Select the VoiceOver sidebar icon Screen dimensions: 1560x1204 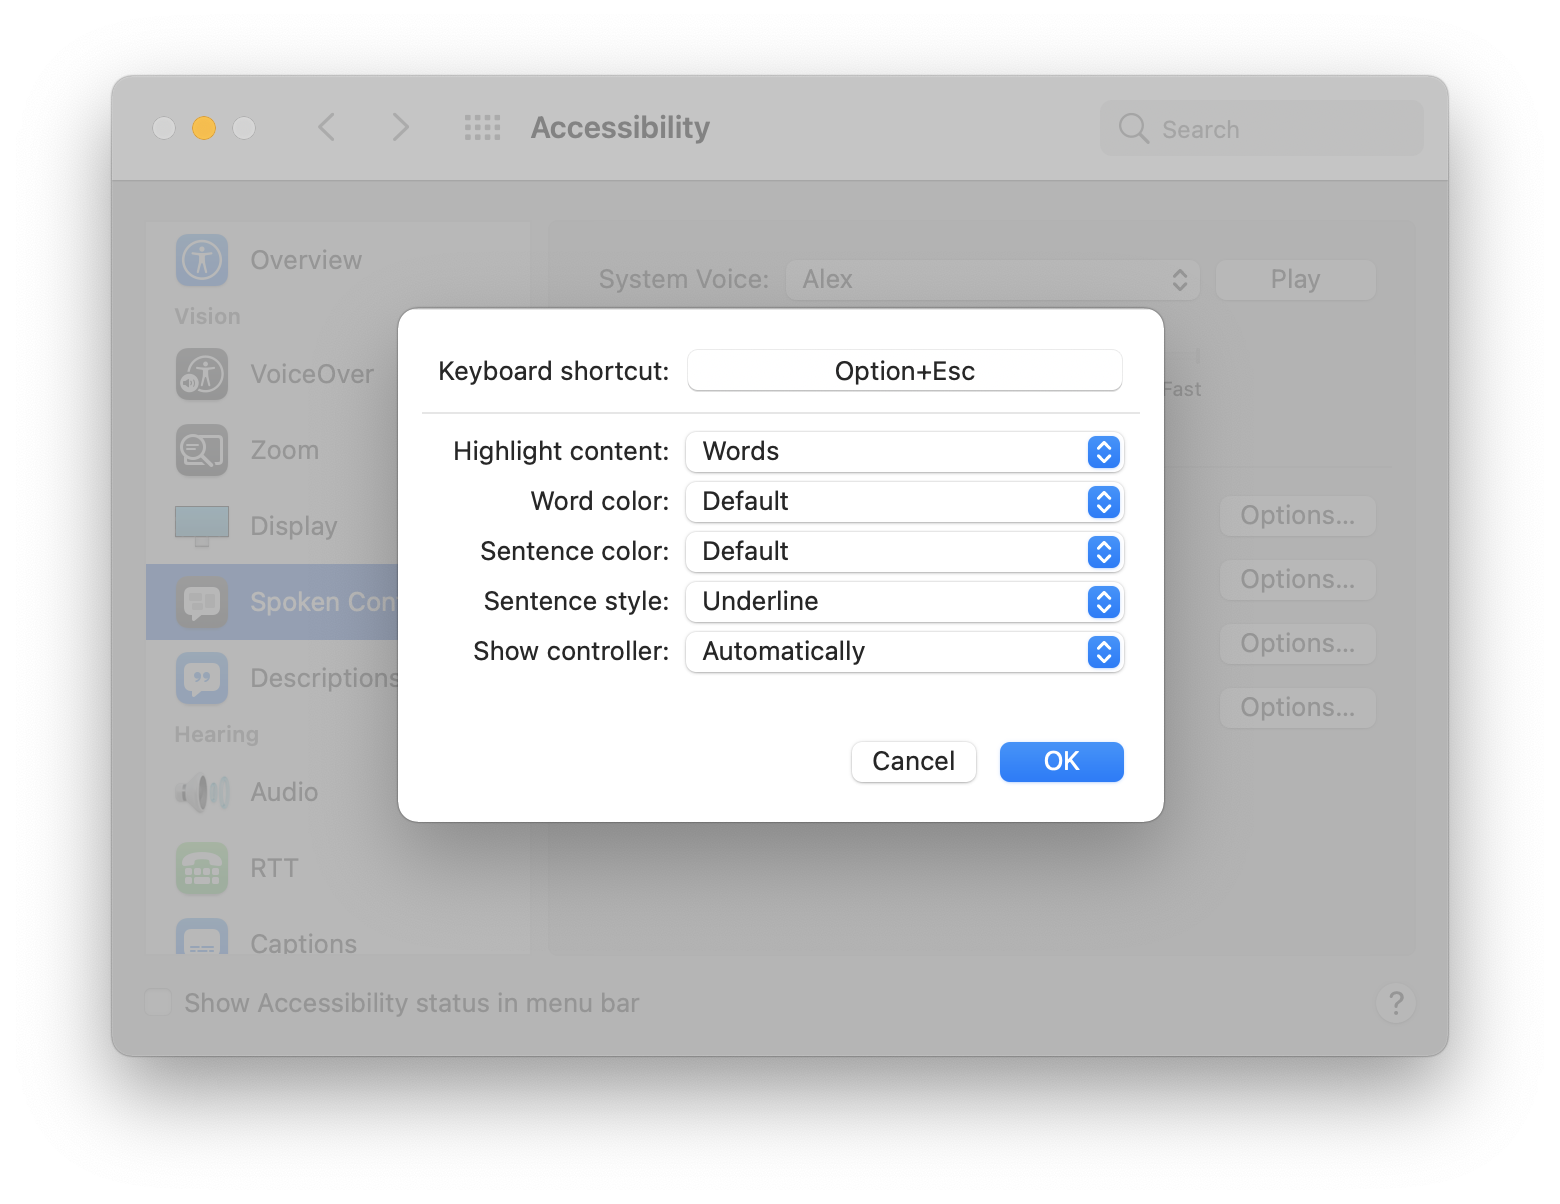201,374
